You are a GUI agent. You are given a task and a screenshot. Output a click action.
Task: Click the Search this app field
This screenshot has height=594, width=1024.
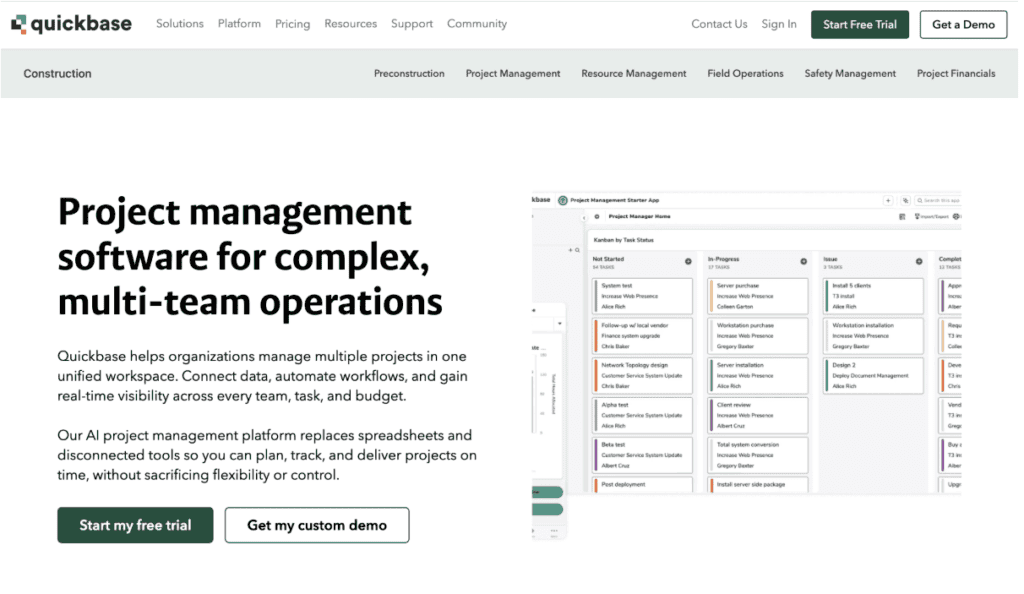pos(942,200)
